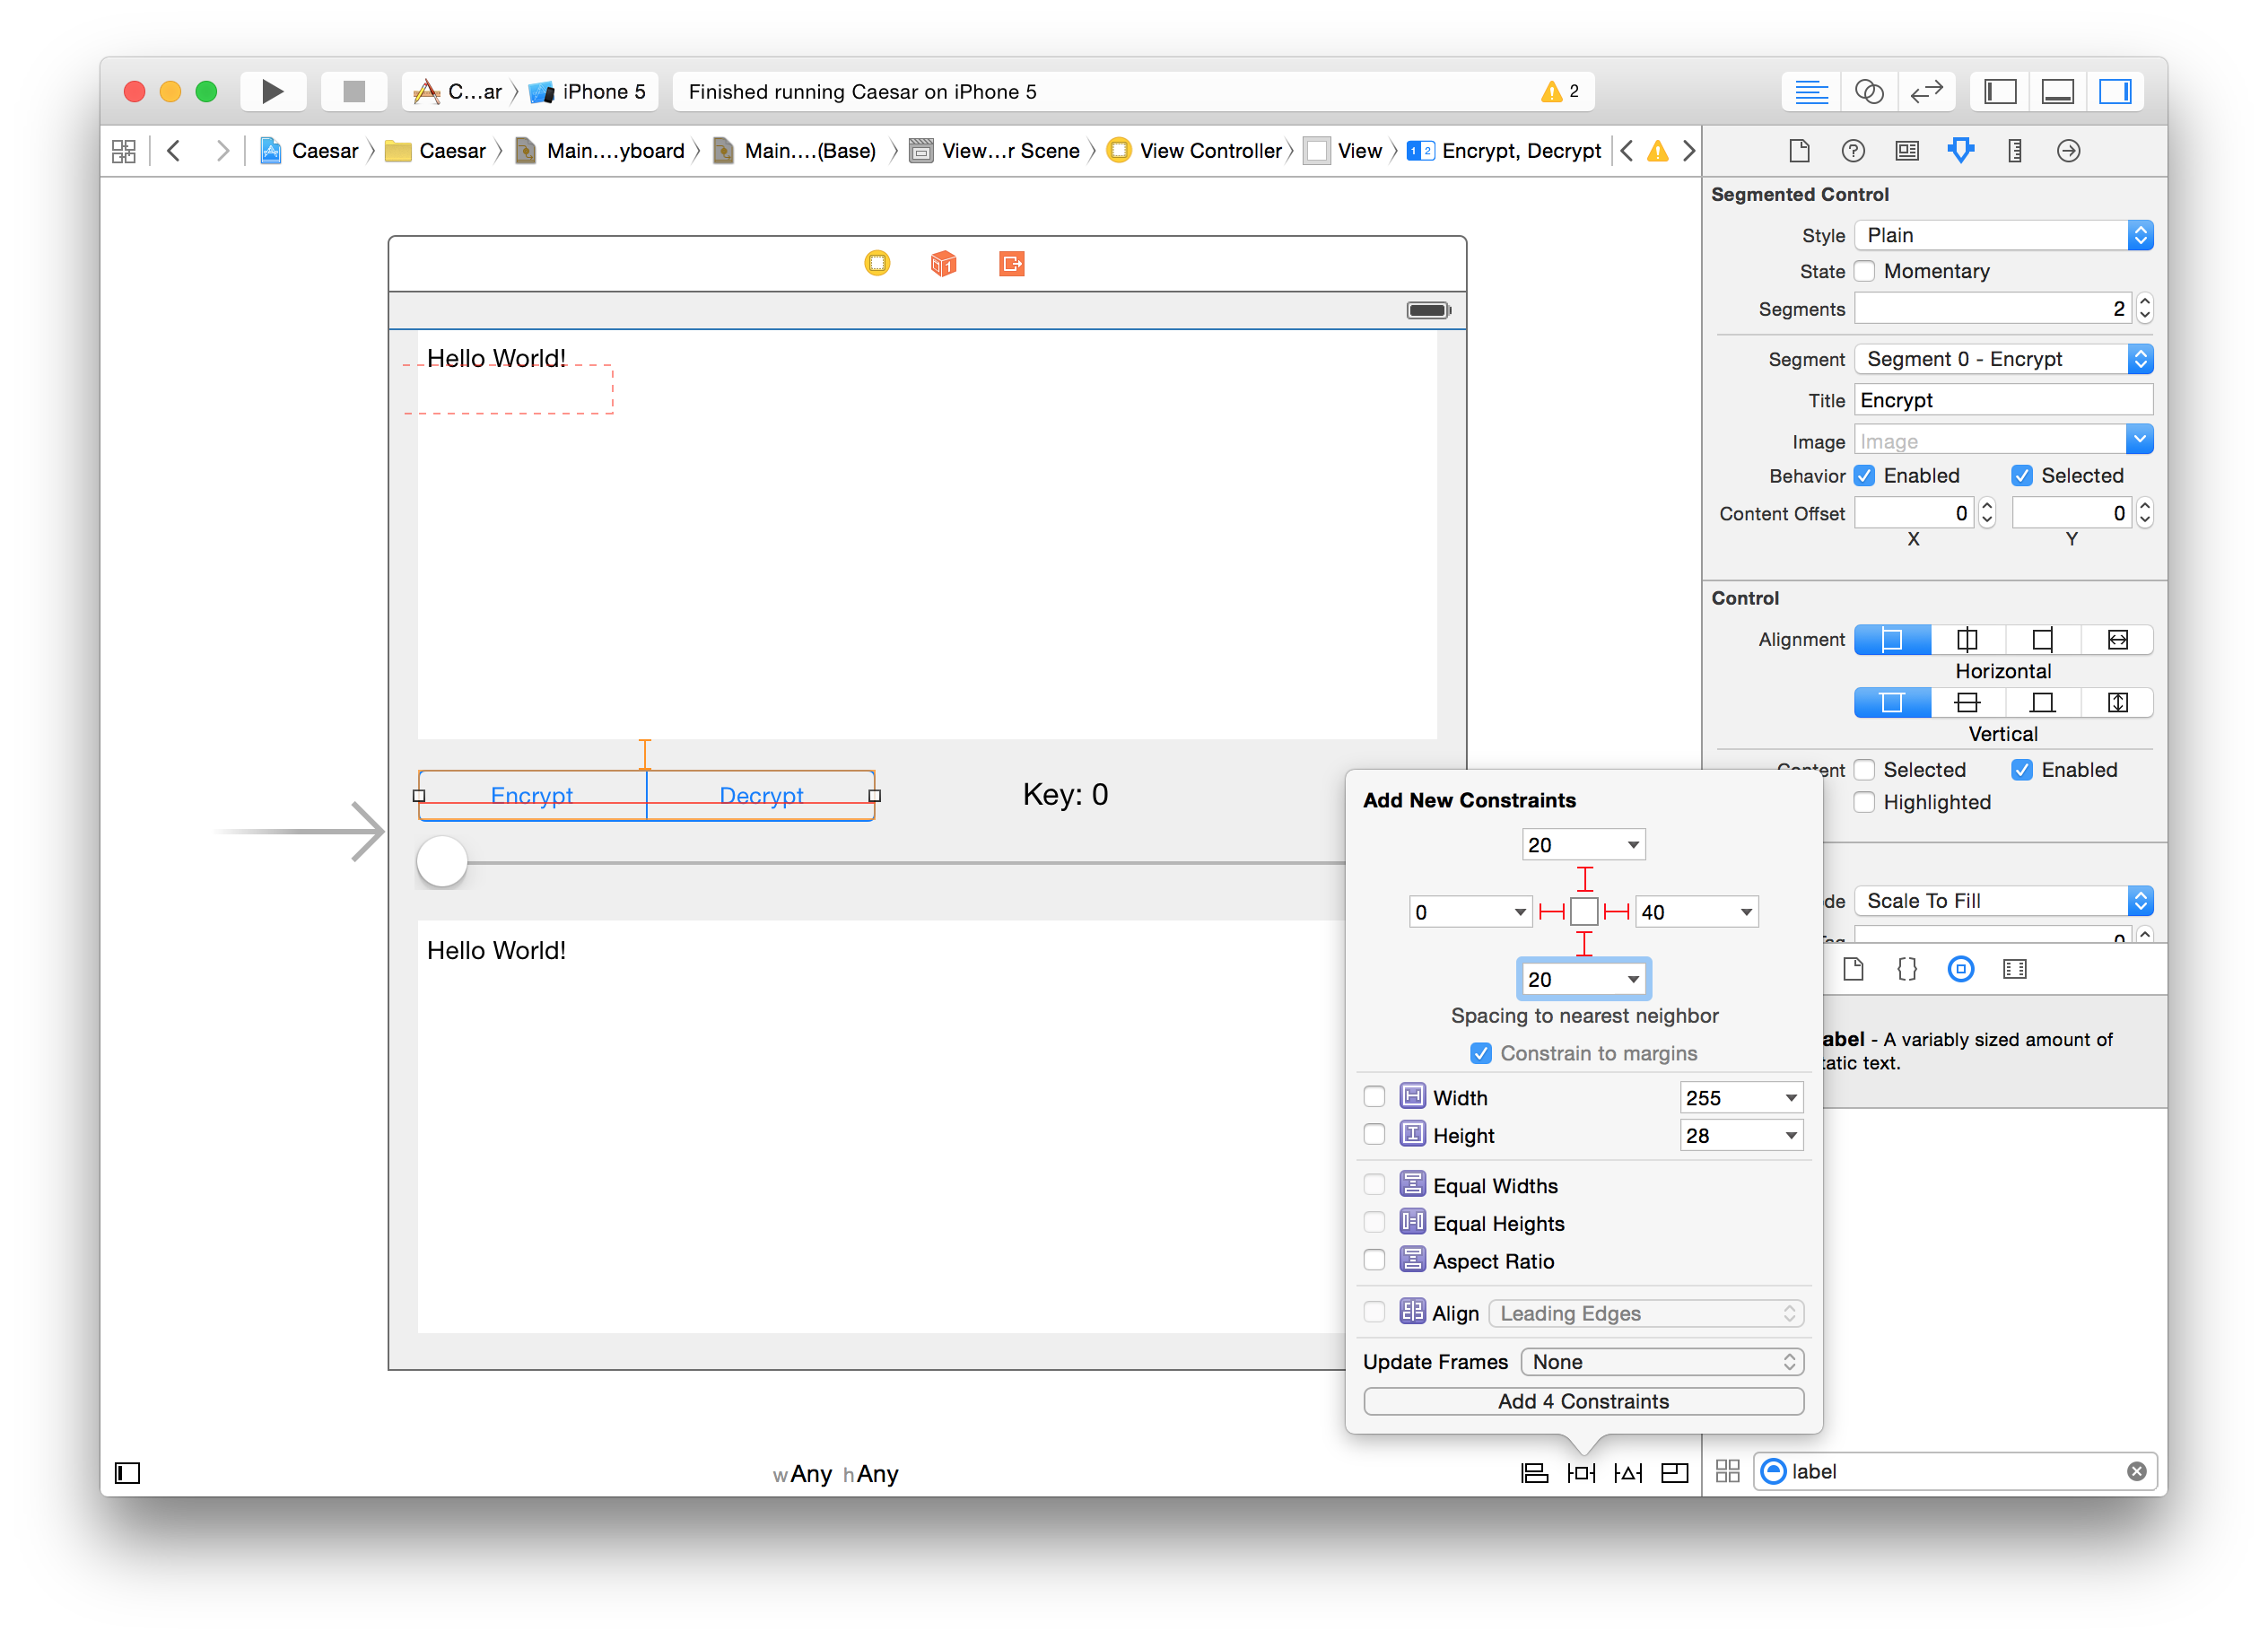Toggle the Debug area pane
The width and height of the screenshot is (2268, 1640).
(2057, 92)
